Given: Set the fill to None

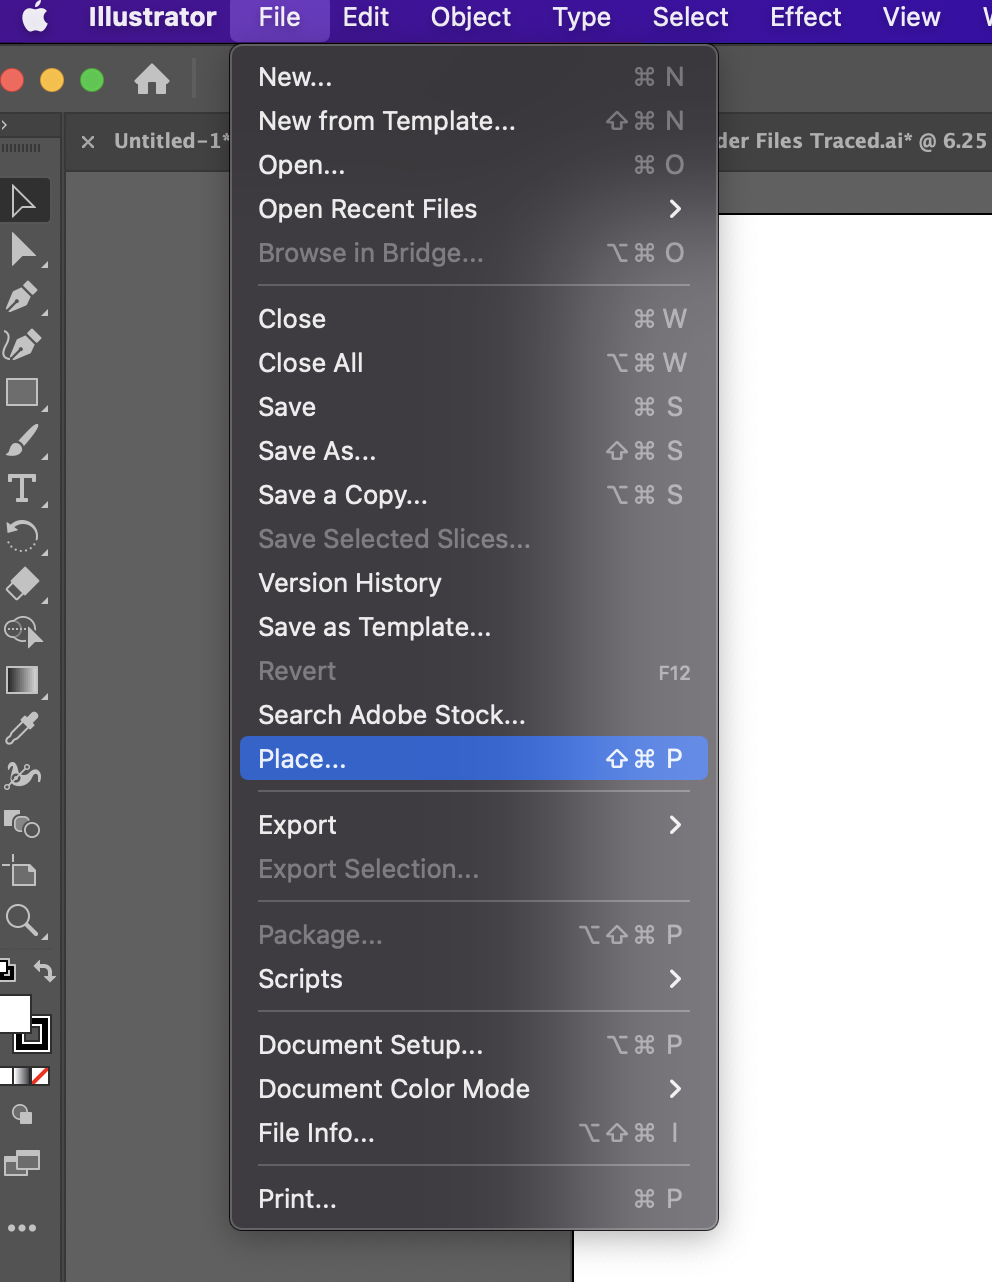Looking at the screenshot, I should (40, 1076).
